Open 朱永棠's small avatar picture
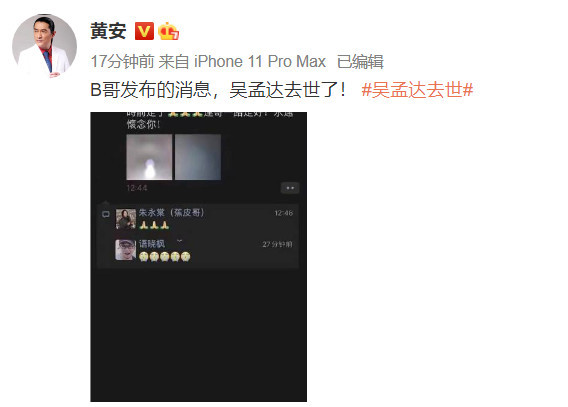 click(126, 219)
